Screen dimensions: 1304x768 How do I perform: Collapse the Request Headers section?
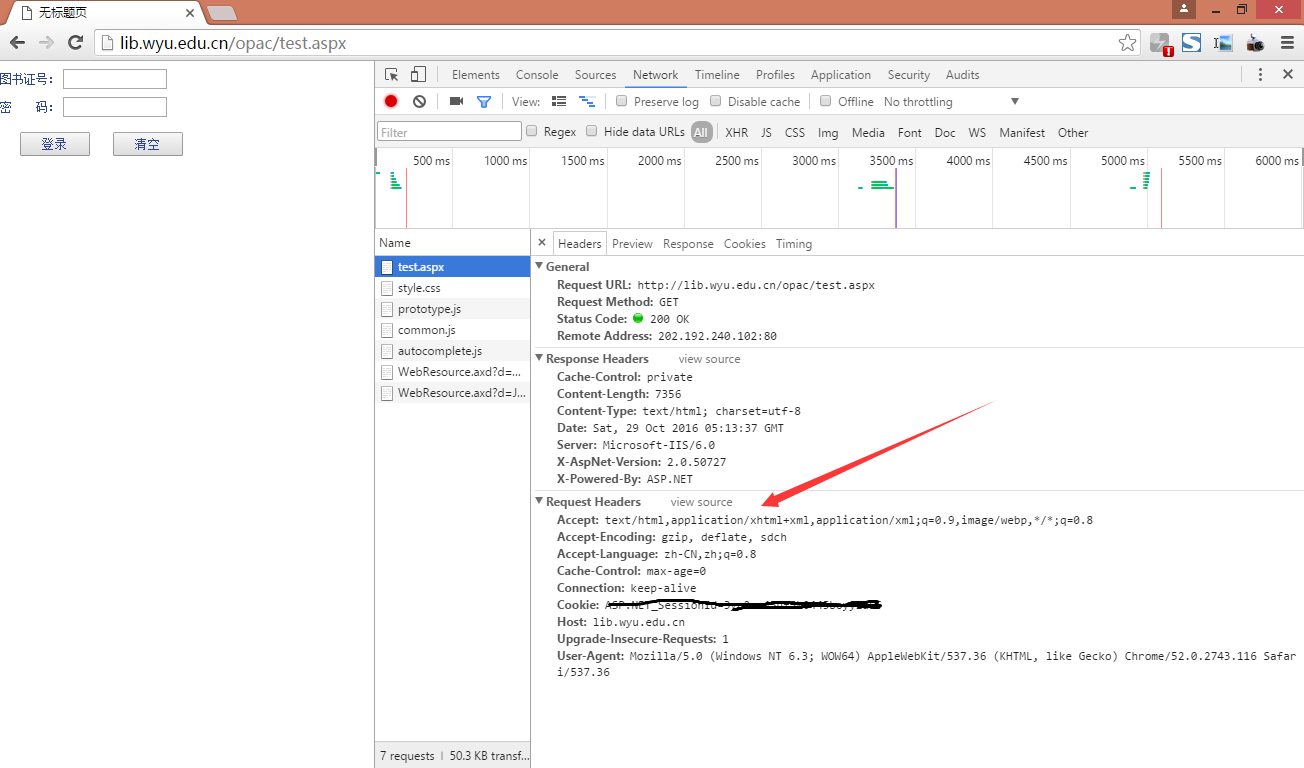pos(540,502)
